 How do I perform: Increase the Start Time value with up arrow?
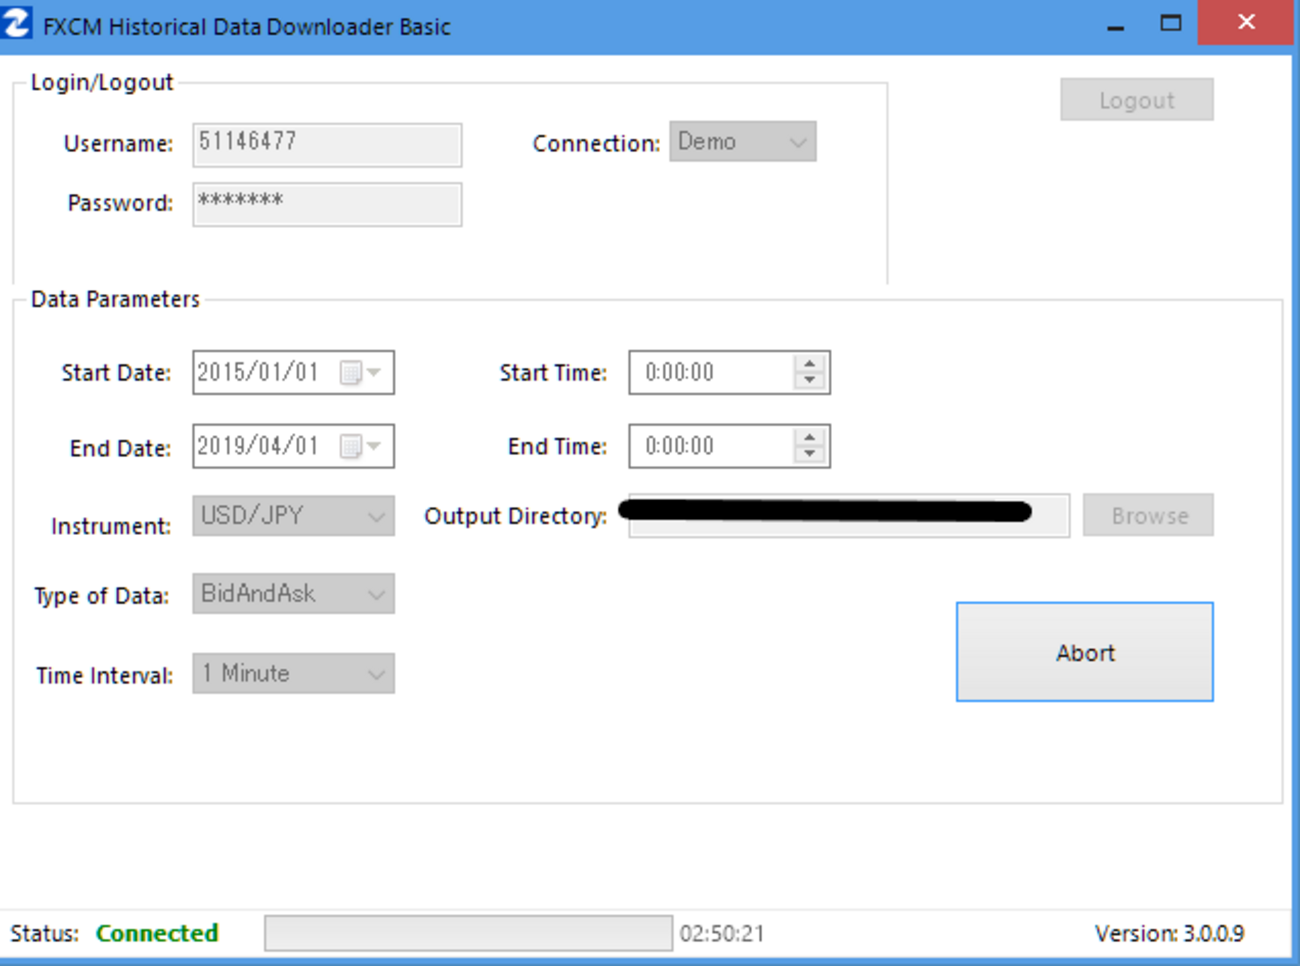pyautogui.click(x=810, y=363)
